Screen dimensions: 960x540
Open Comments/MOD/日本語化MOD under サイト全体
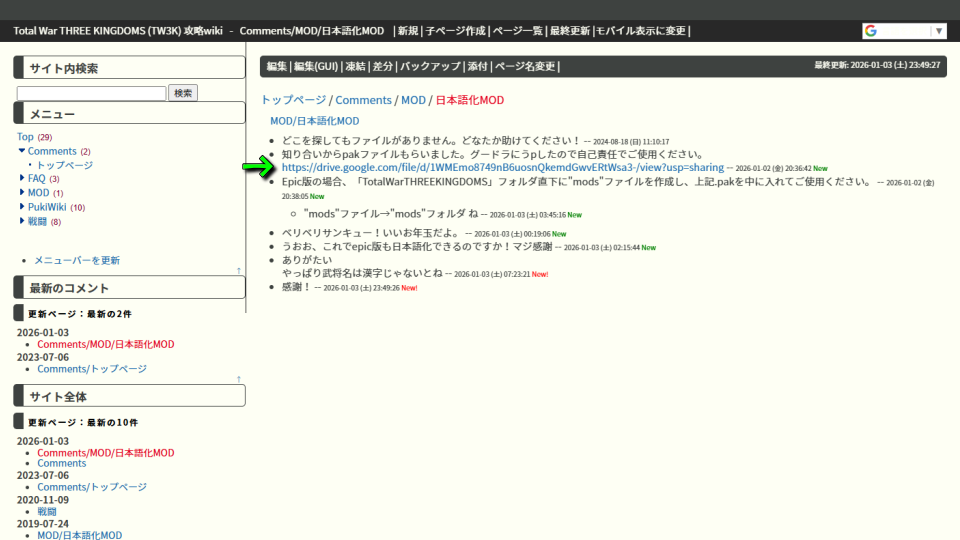point(106,452)
